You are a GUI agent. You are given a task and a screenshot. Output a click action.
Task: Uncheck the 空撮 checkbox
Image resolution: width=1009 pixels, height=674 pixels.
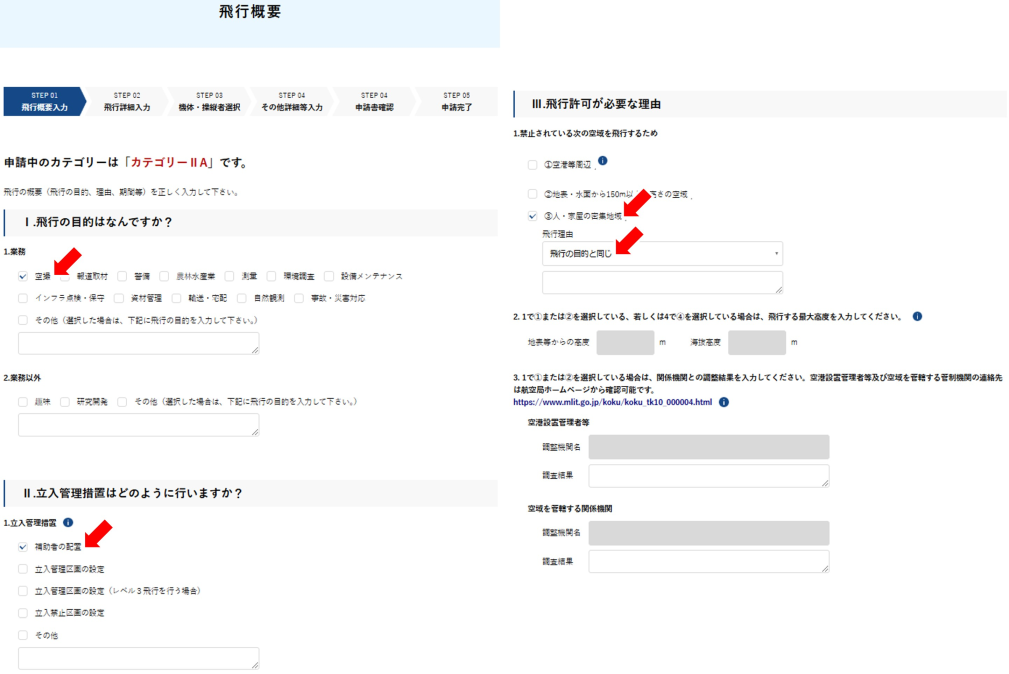(23, 276)
